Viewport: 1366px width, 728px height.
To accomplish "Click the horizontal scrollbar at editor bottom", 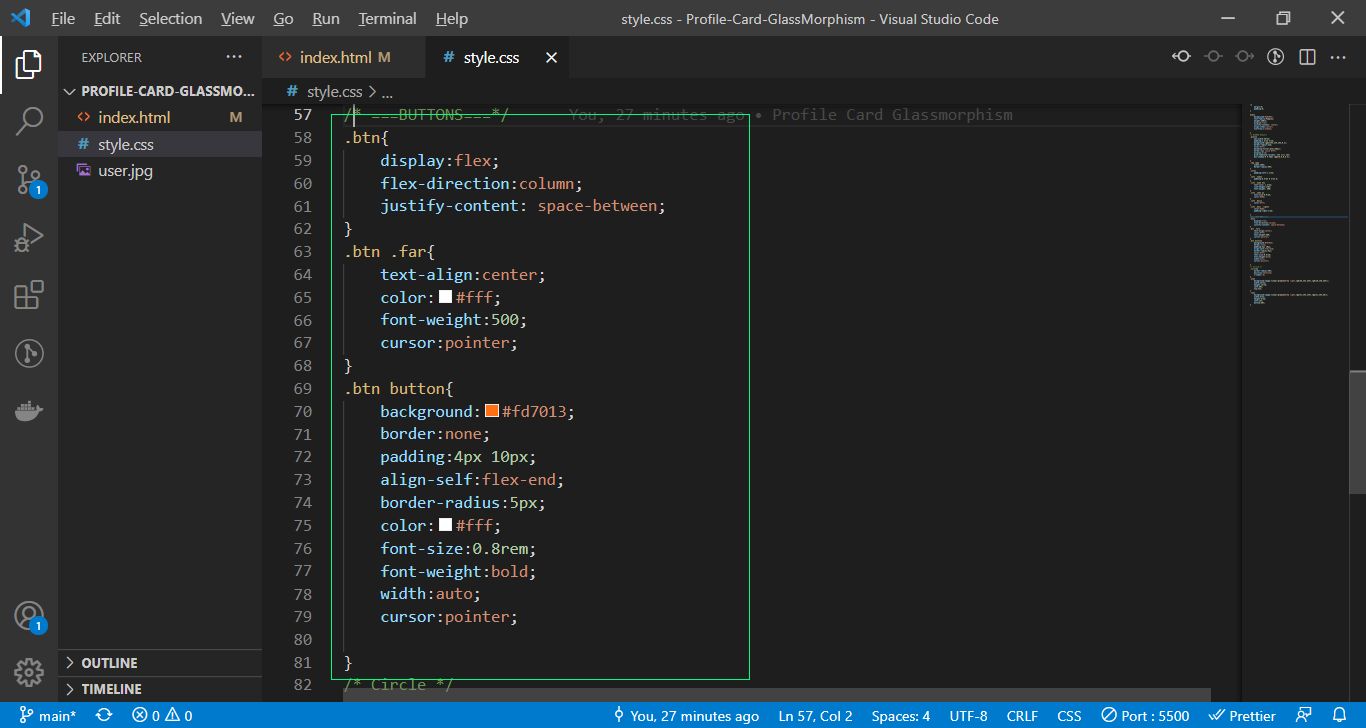I will (x=776, y=694).
